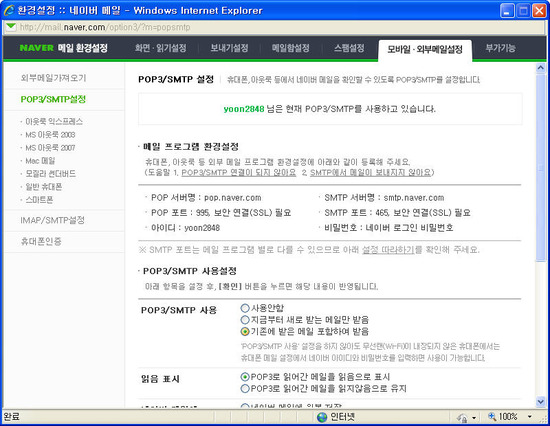
Task: Open the Mac 메일 guide link
Action: point(40,161)
